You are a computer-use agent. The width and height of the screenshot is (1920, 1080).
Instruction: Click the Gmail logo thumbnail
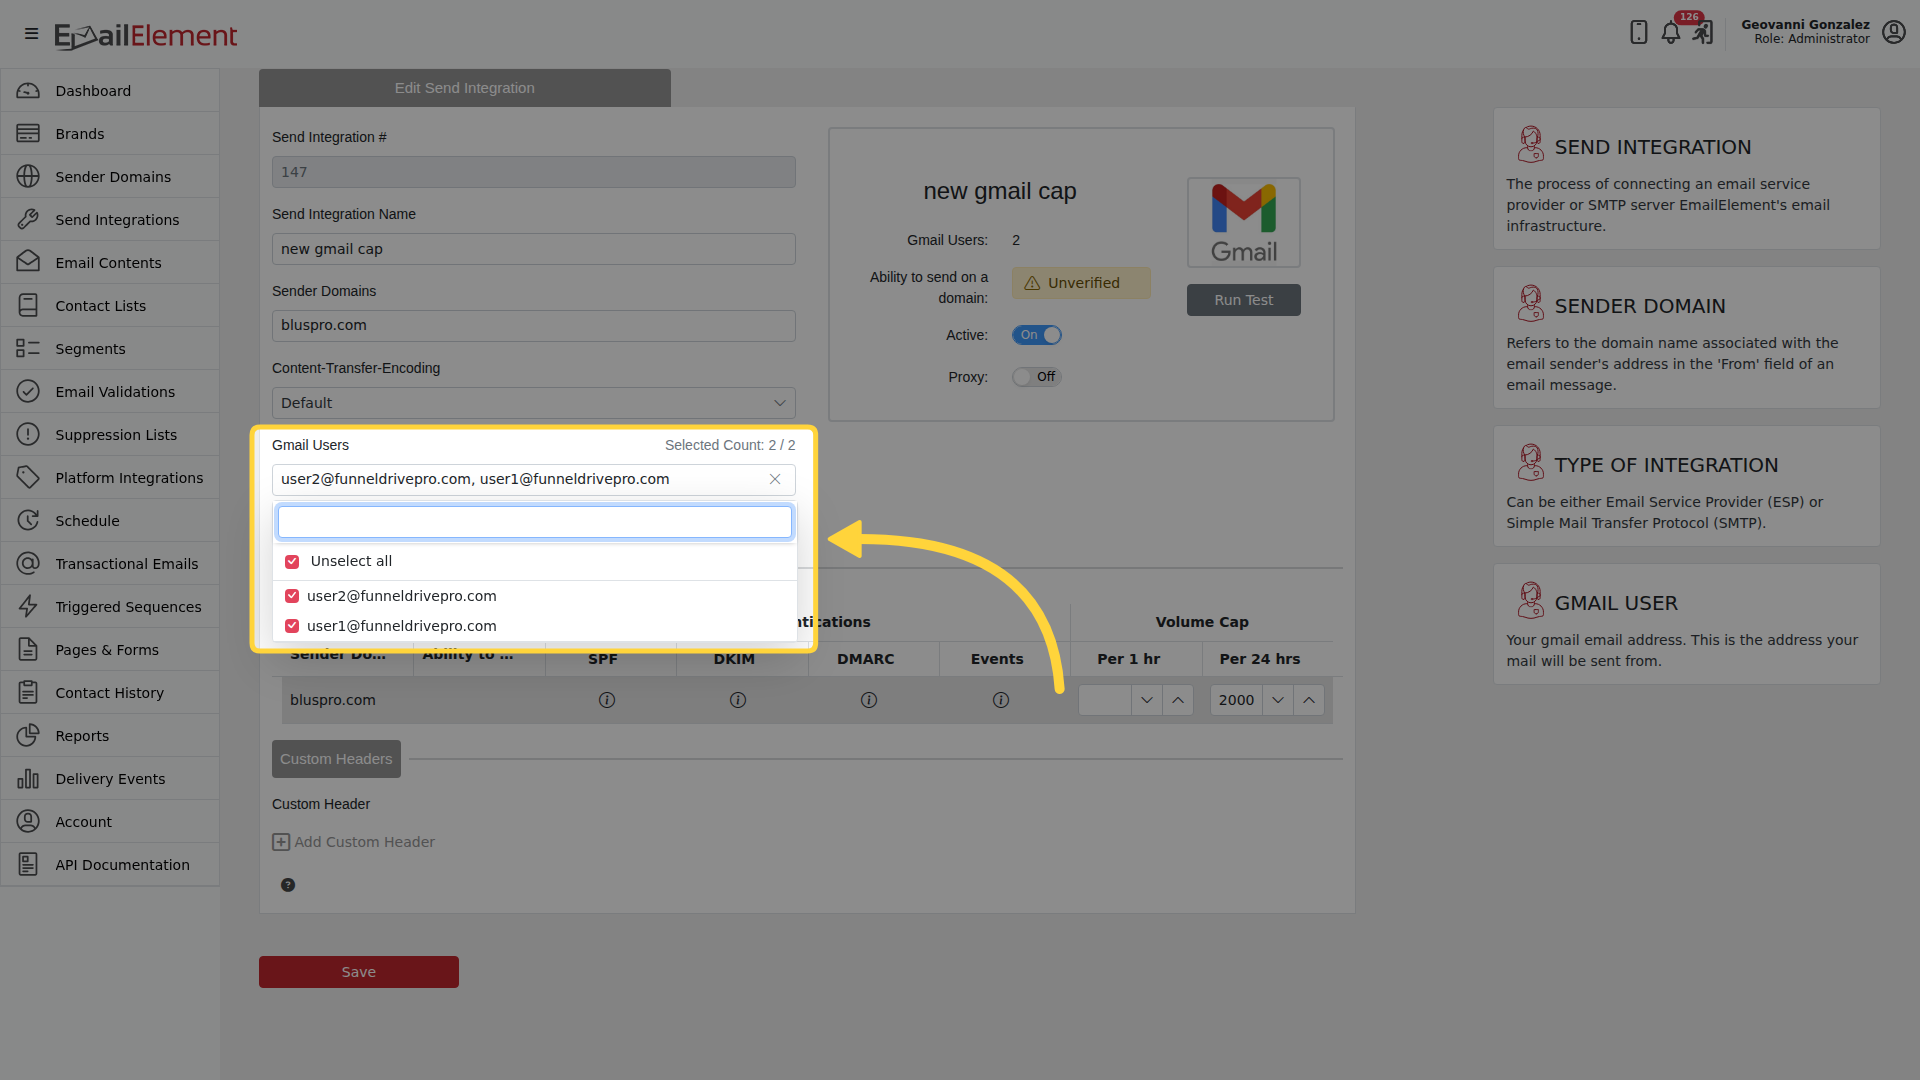point(1244,222)
